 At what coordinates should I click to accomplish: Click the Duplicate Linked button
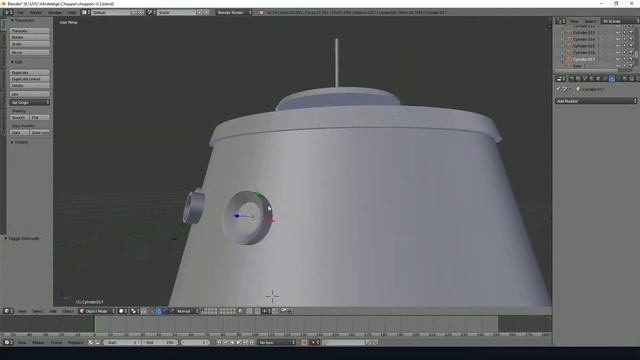[30, 79]
